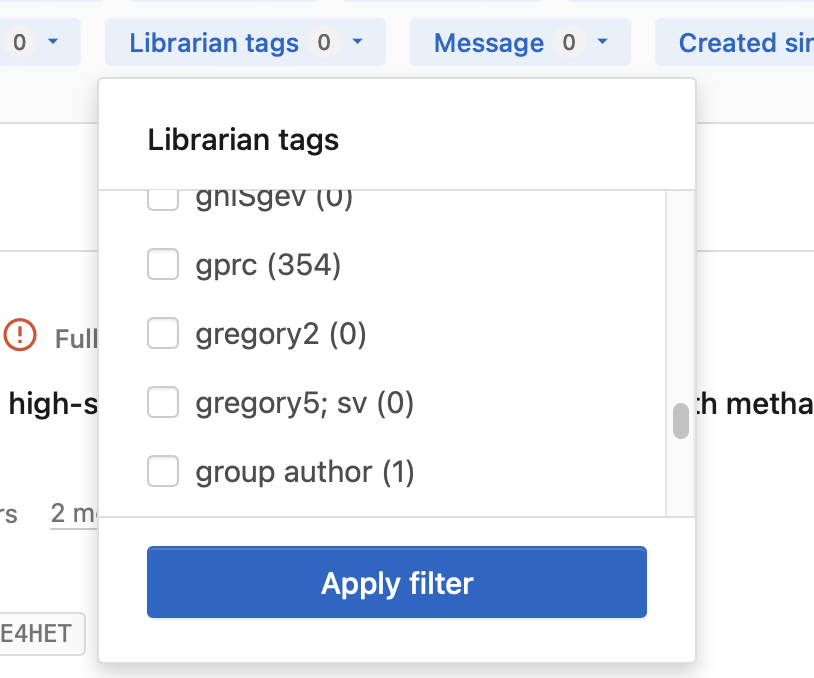814x678 pixels.
Task: Check the gnISgev tag checkbox
Action: coord(163,197)
